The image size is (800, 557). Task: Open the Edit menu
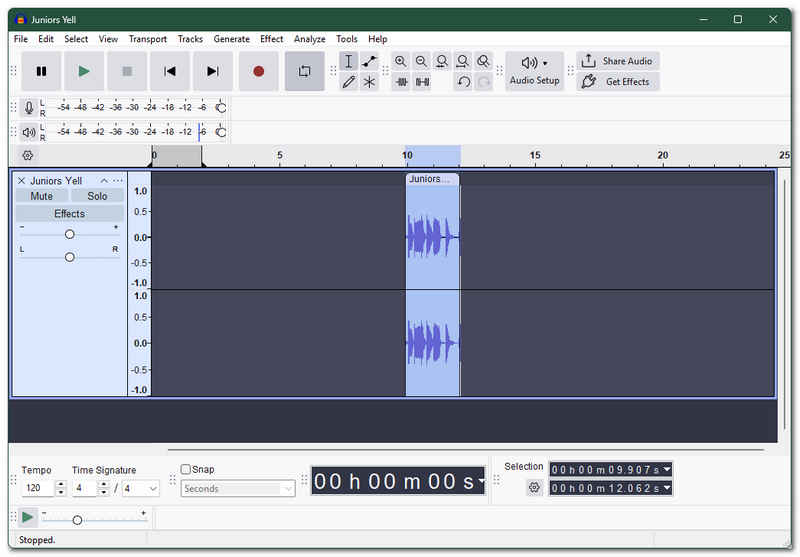(x=45, y=39)
